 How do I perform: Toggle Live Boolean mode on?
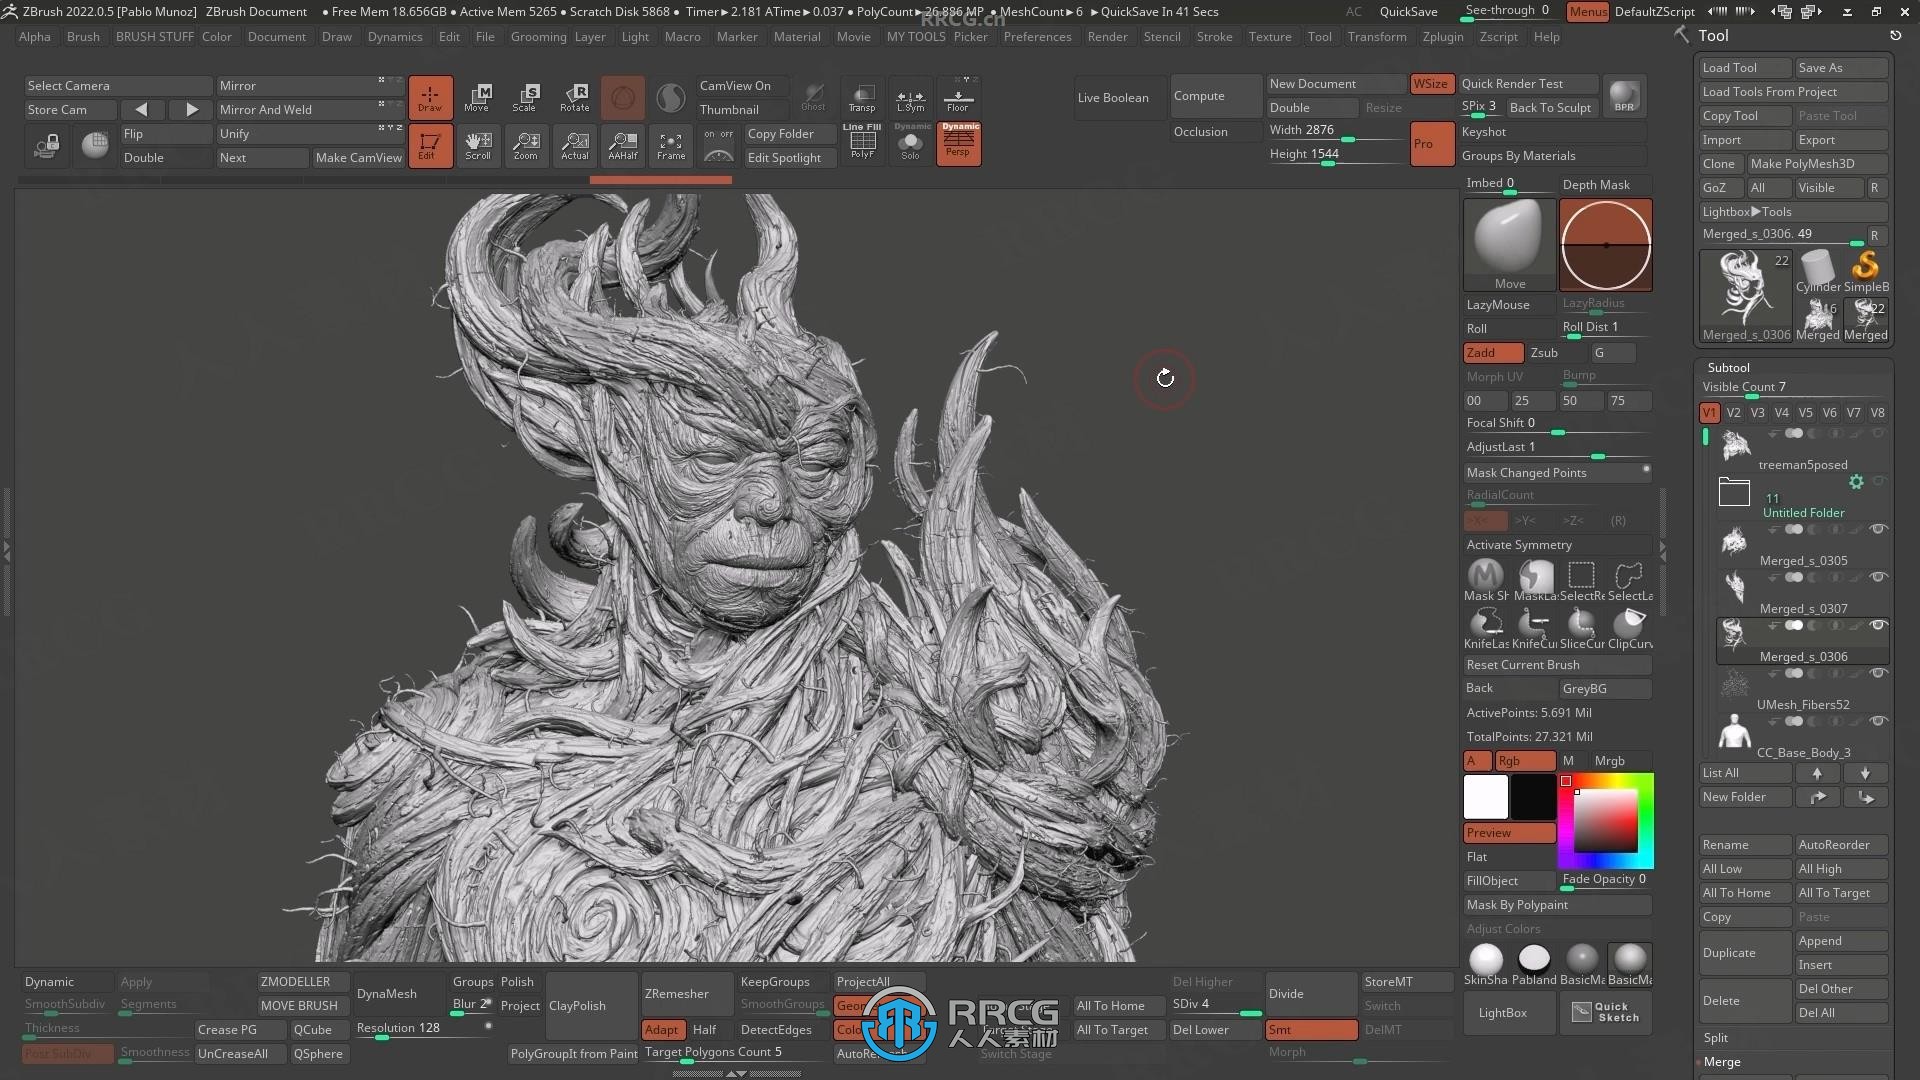point(1113,96)
